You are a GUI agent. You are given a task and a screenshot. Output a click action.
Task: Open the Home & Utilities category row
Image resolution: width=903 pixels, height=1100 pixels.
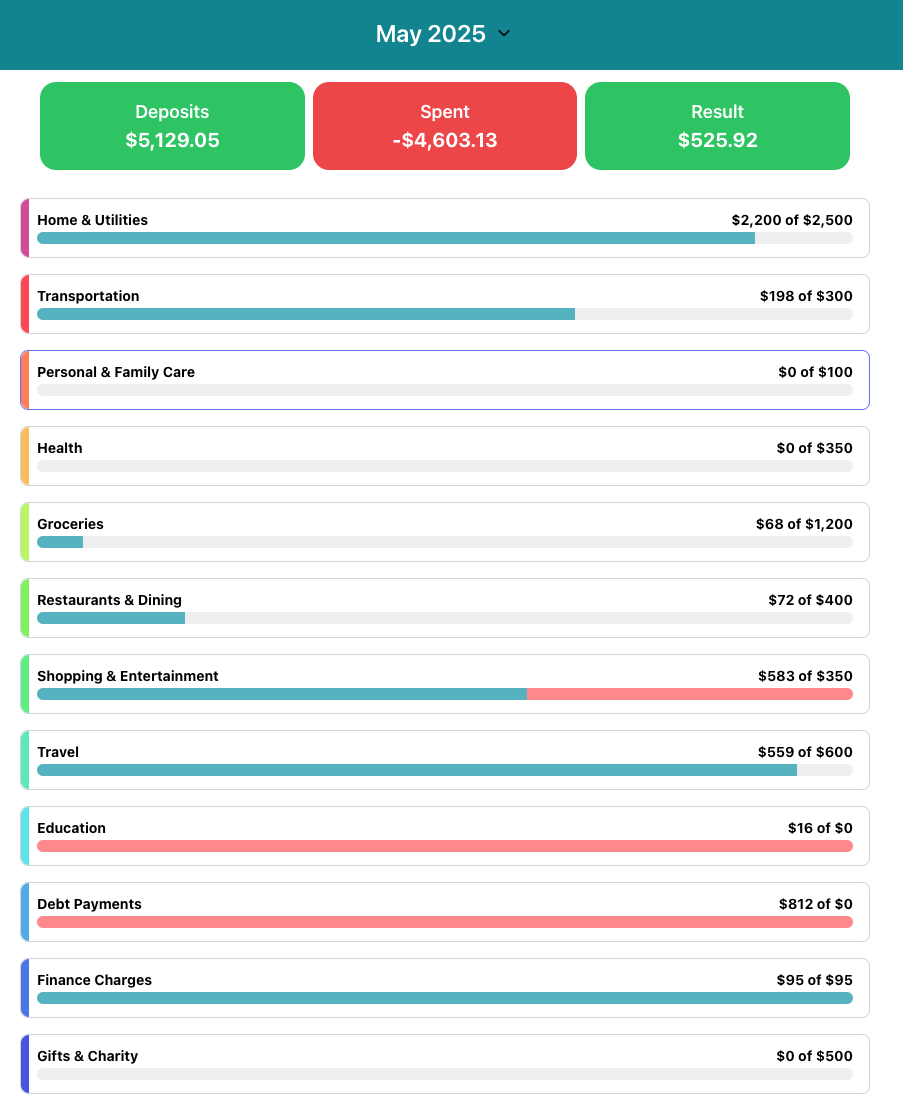(x=444, y=228)
